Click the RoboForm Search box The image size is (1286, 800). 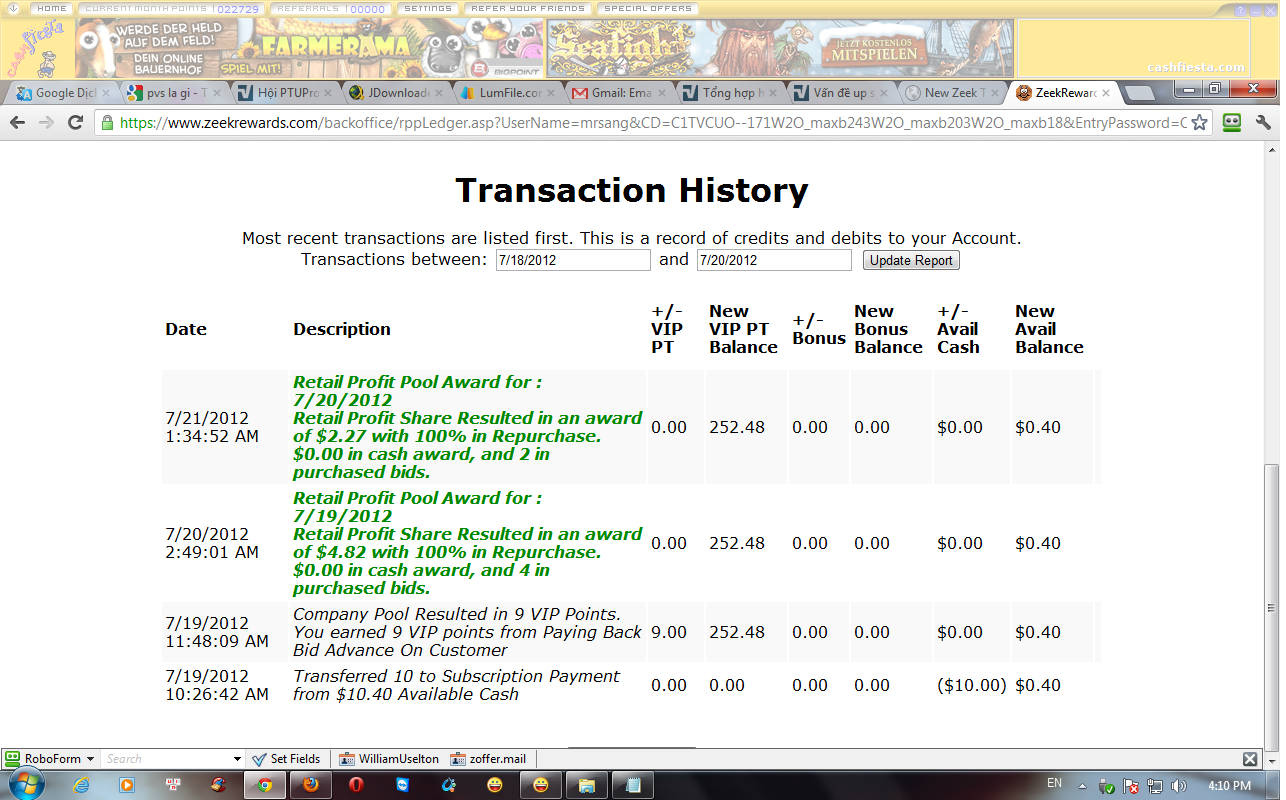pyautogui.click(x=166, y=759)
